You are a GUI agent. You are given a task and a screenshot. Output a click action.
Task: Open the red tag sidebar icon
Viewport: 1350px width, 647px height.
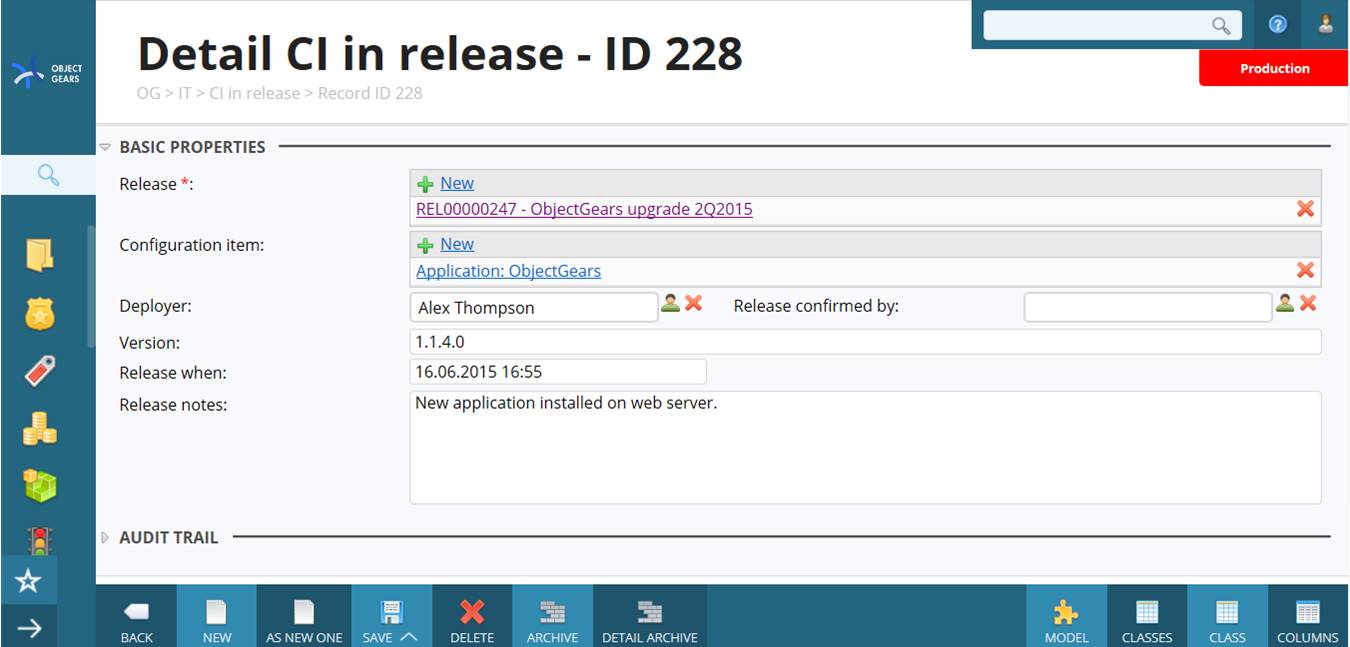coord(40,372)
